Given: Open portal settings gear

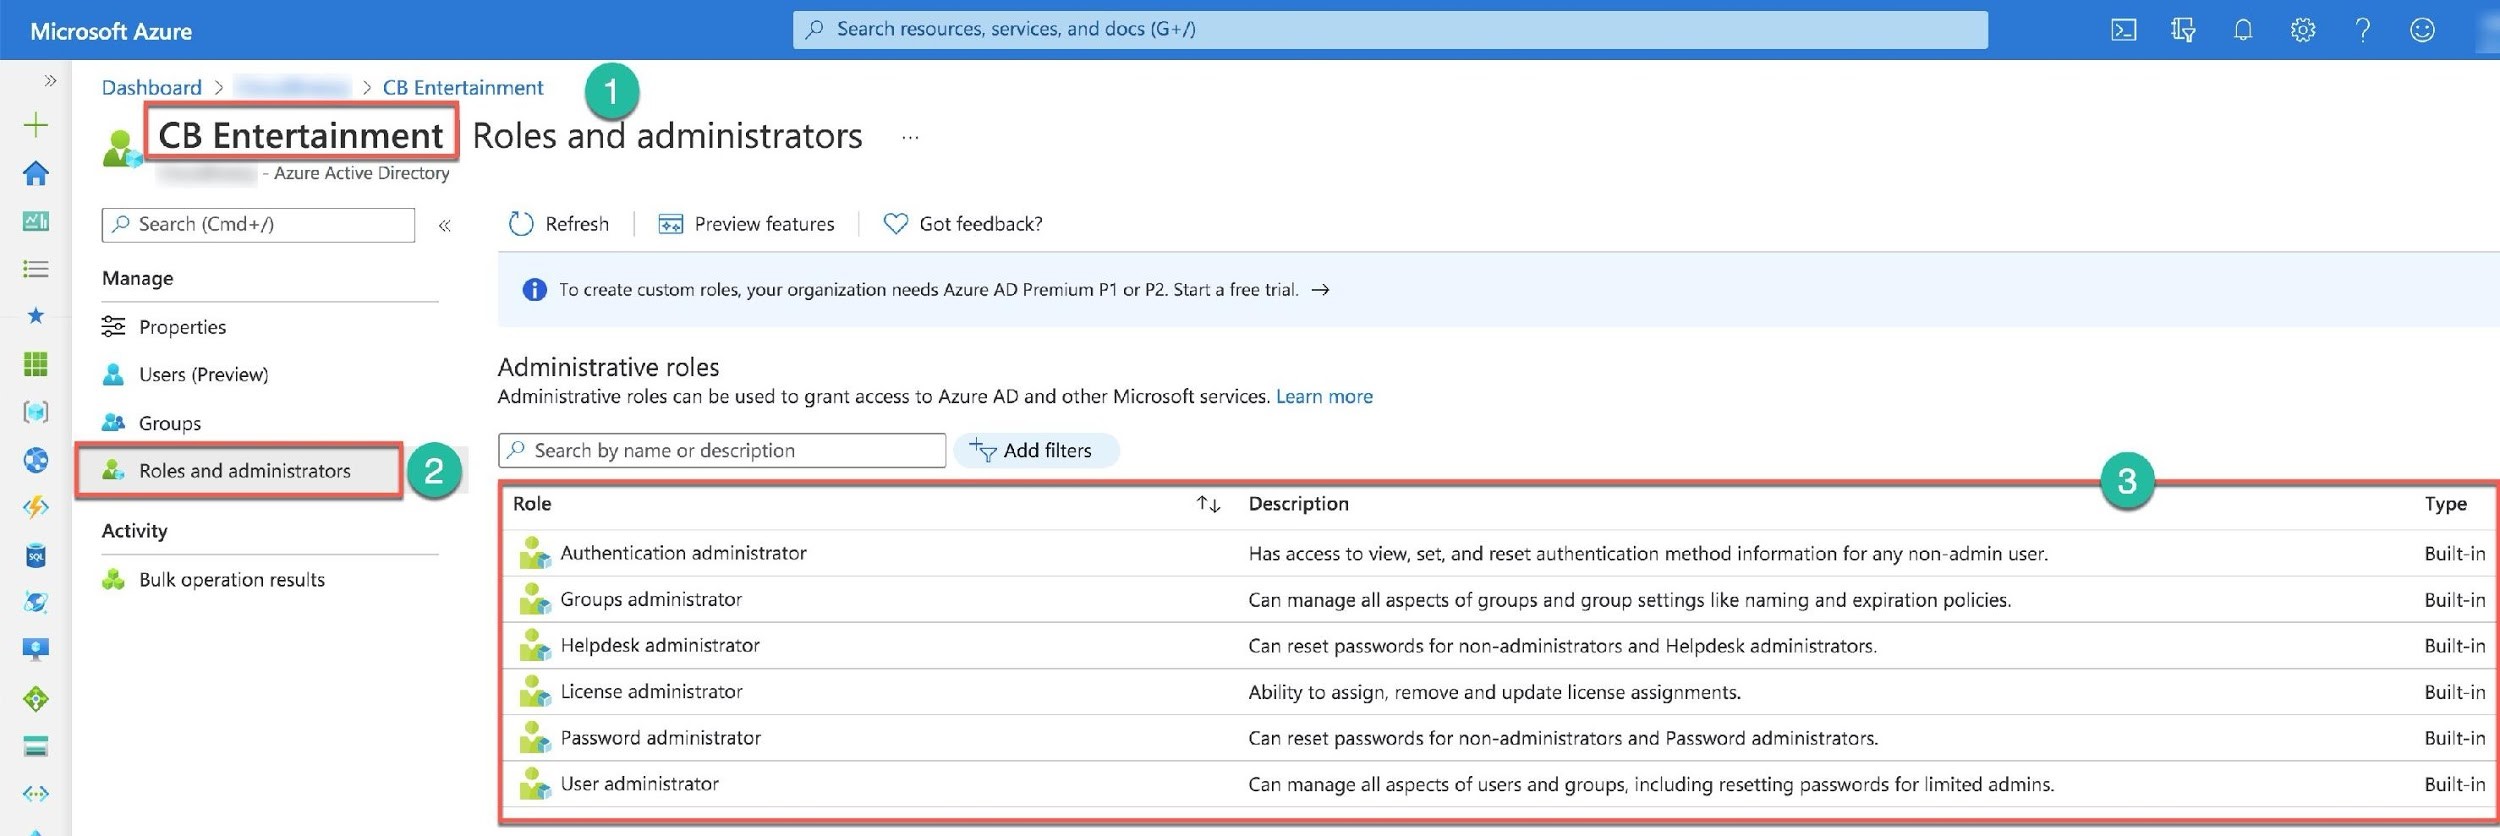Looking at the screenshot, I should 2303,30.
